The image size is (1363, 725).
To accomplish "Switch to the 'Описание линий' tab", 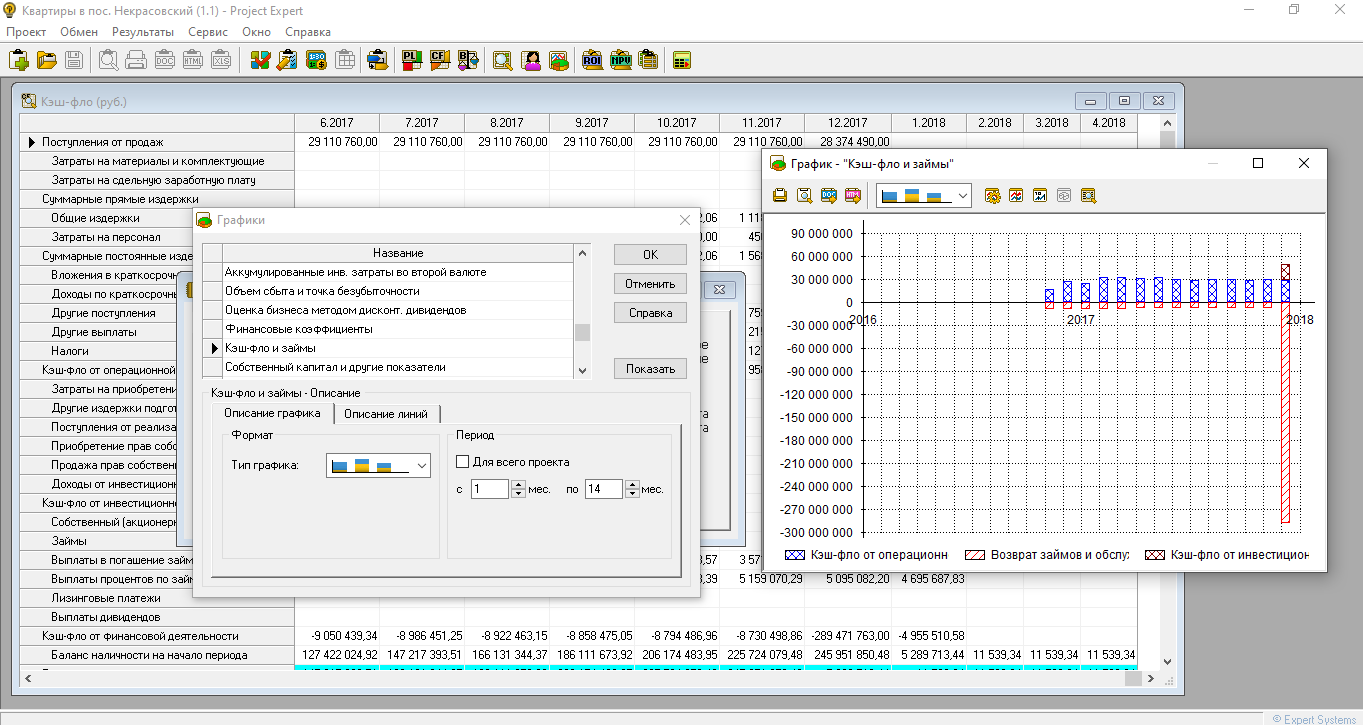I will (386, 414).
